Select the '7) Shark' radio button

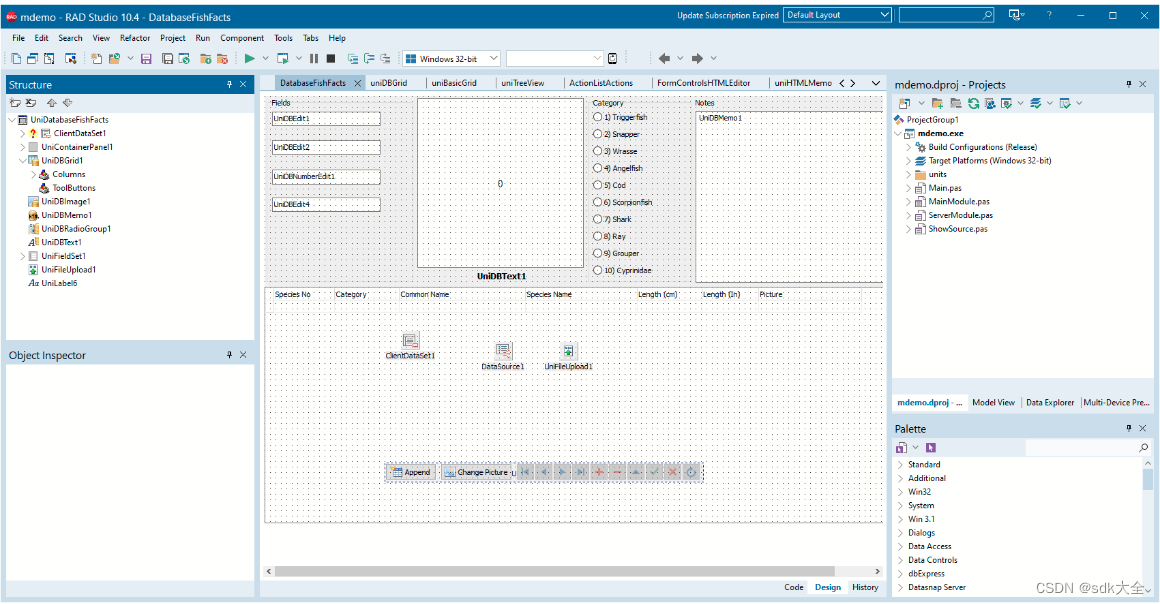(598, 219)
